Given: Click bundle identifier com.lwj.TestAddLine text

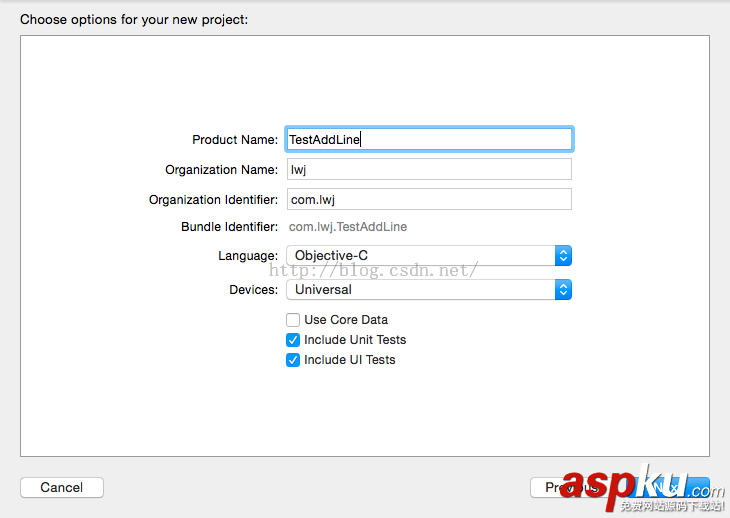Looking at the screenshot, I should pyautogui.click(x=348, y=227).
